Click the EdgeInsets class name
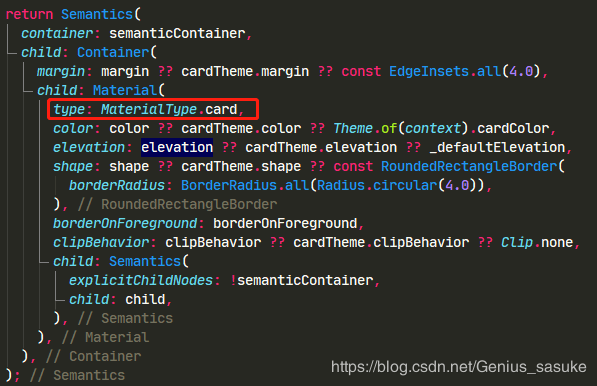The height and width of the screenshot is (386, 597). point(428,72)
